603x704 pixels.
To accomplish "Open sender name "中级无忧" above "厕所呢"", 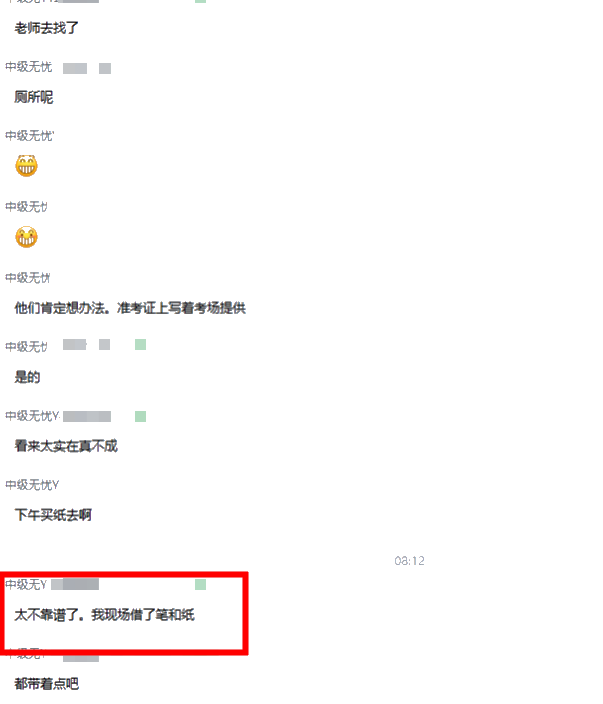I will click(x=28, y=67).
